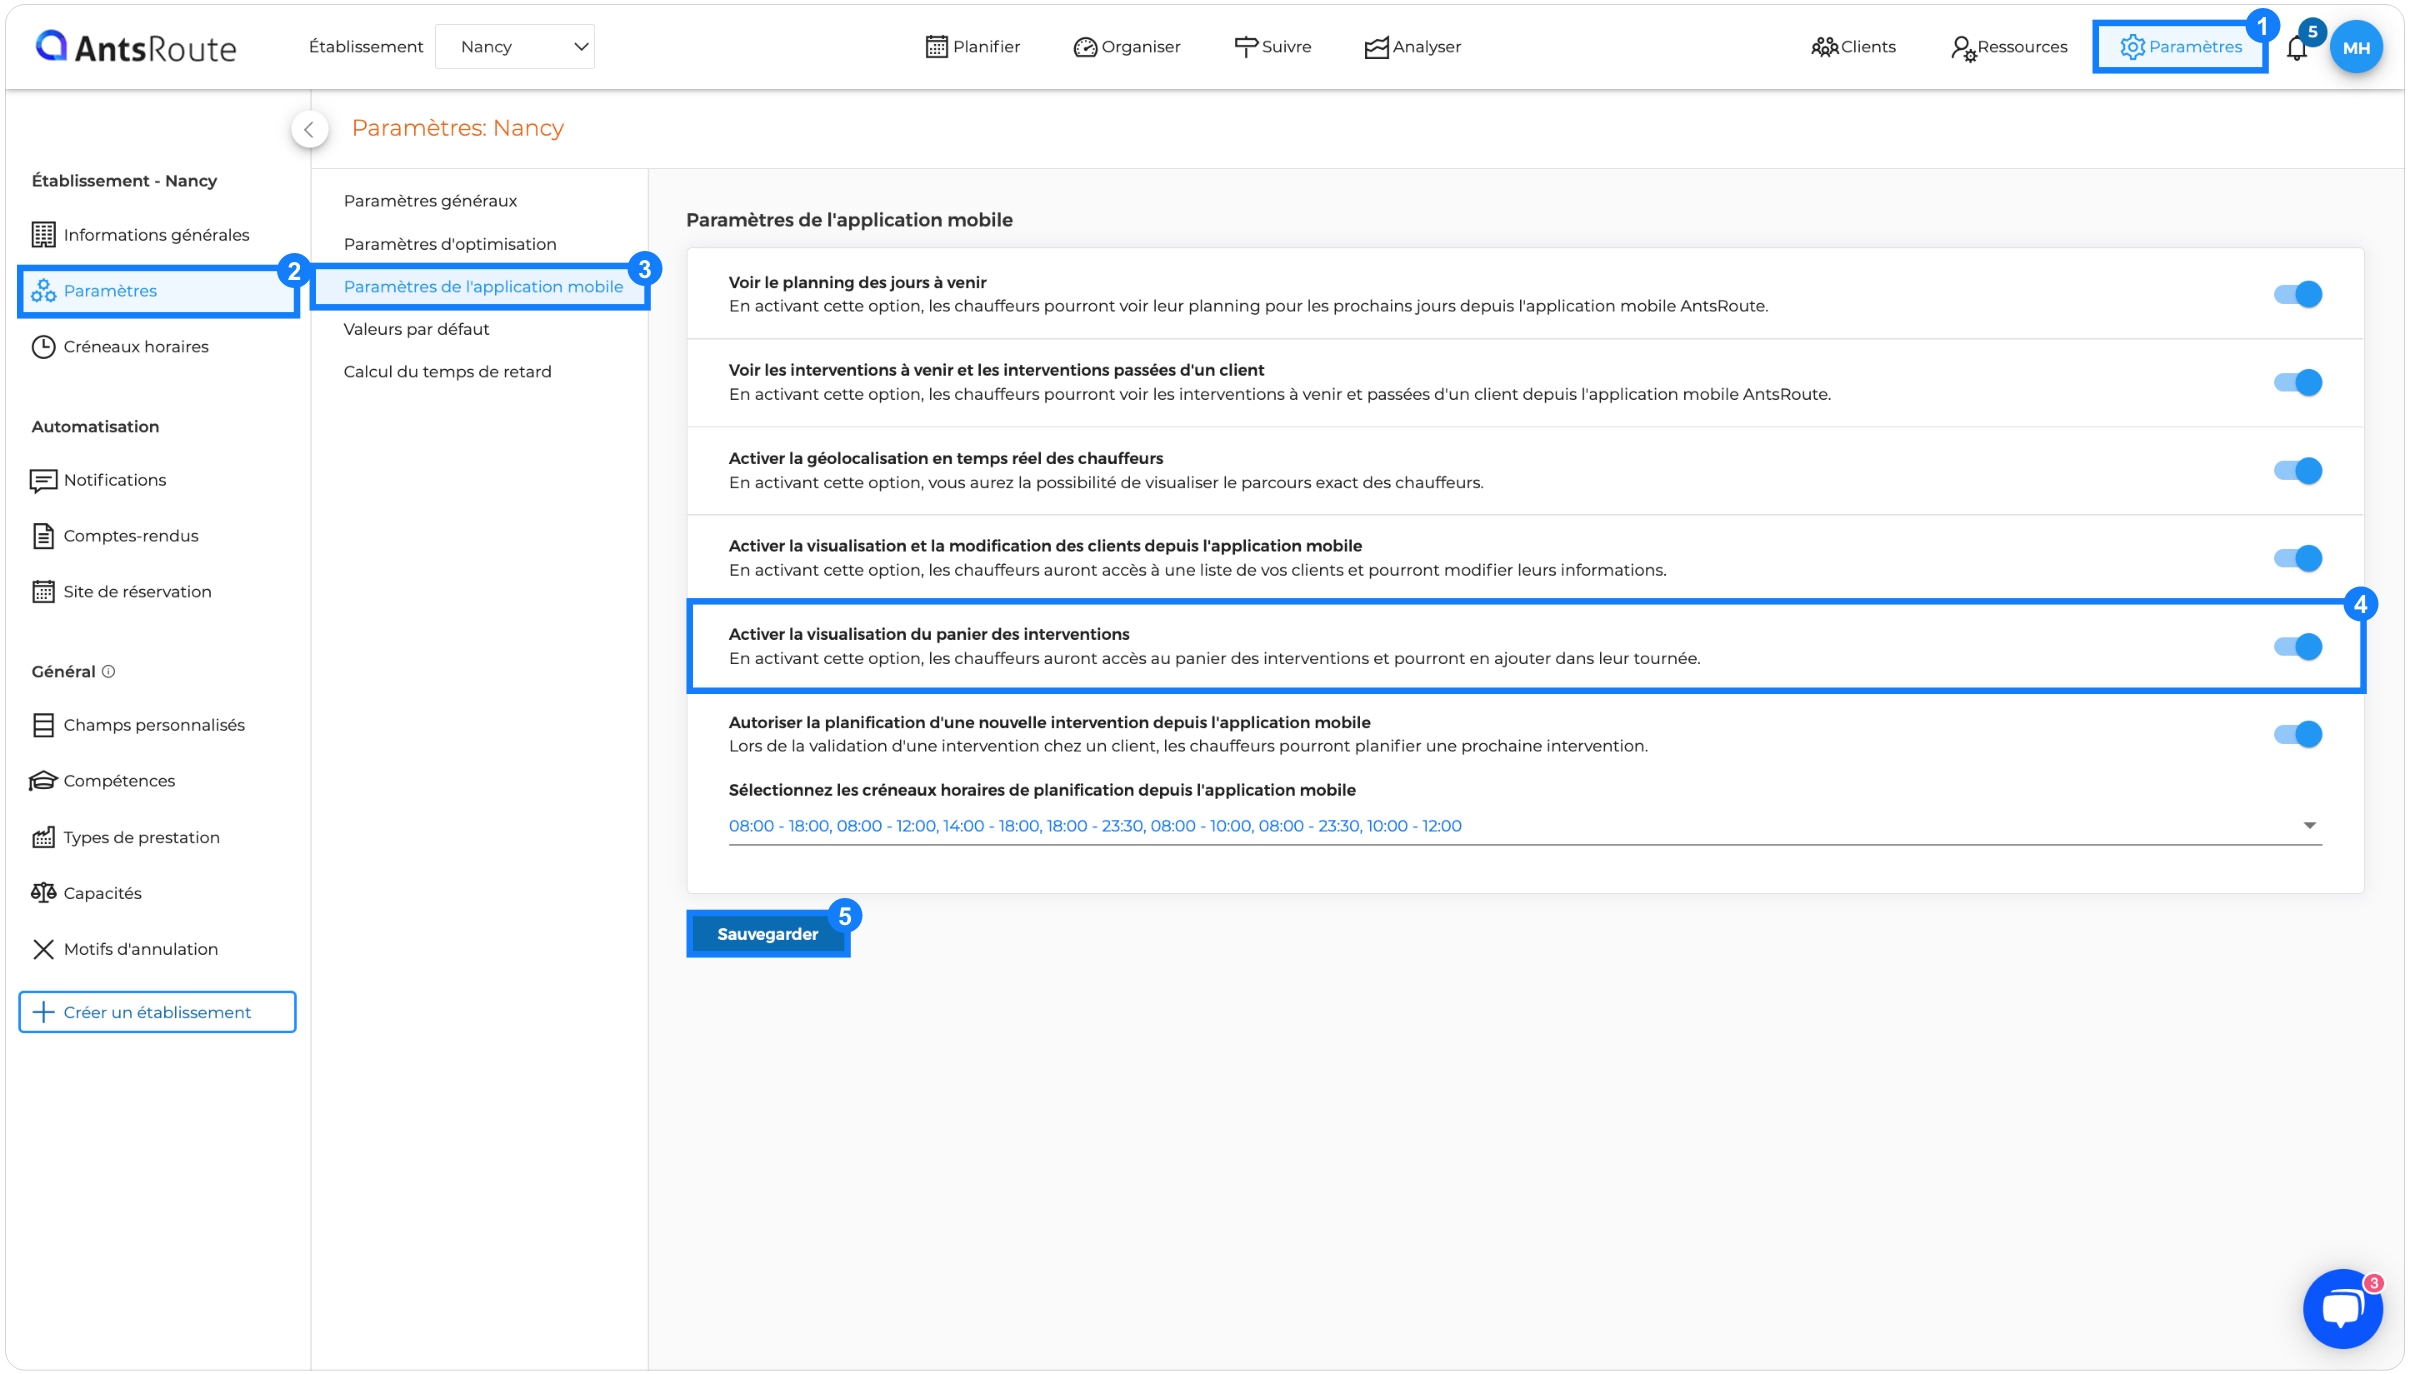
Task: Open Paramètres d'optimisation section
Action: click(x=450, y=244)
